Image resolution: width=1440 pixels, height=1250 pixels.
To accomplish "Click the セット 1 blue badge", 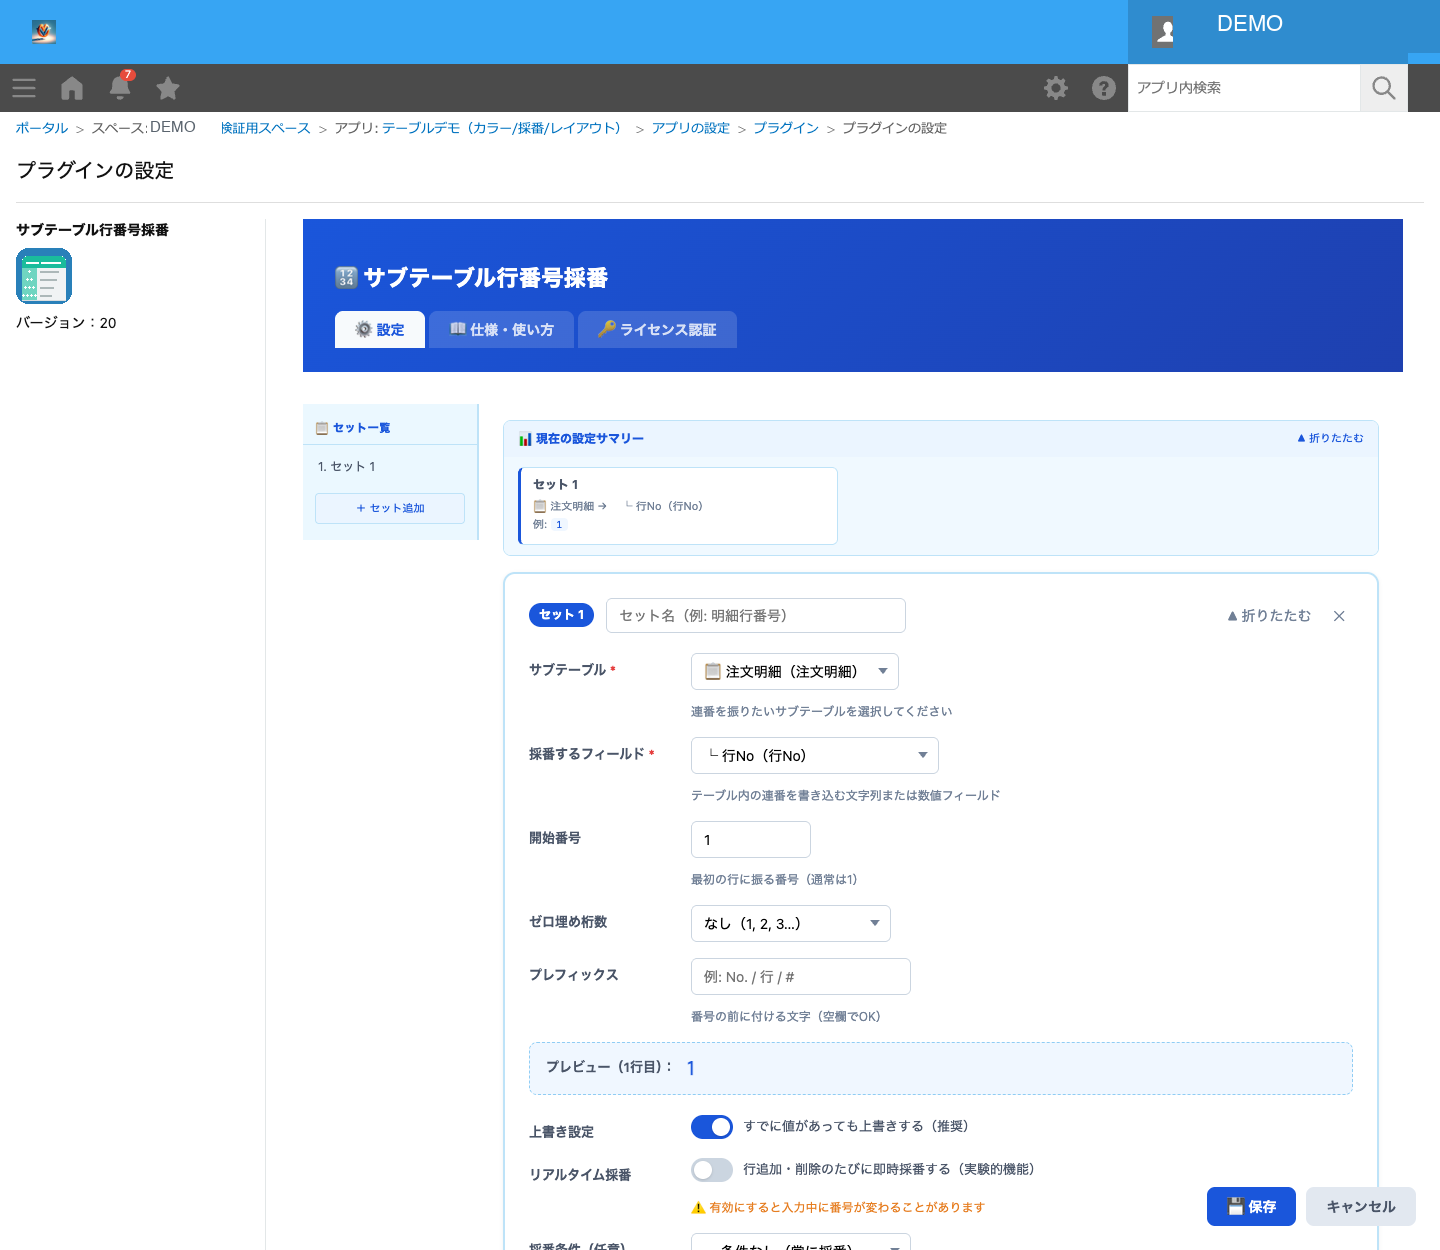I will pyautogui.click(x=562, y=615).
